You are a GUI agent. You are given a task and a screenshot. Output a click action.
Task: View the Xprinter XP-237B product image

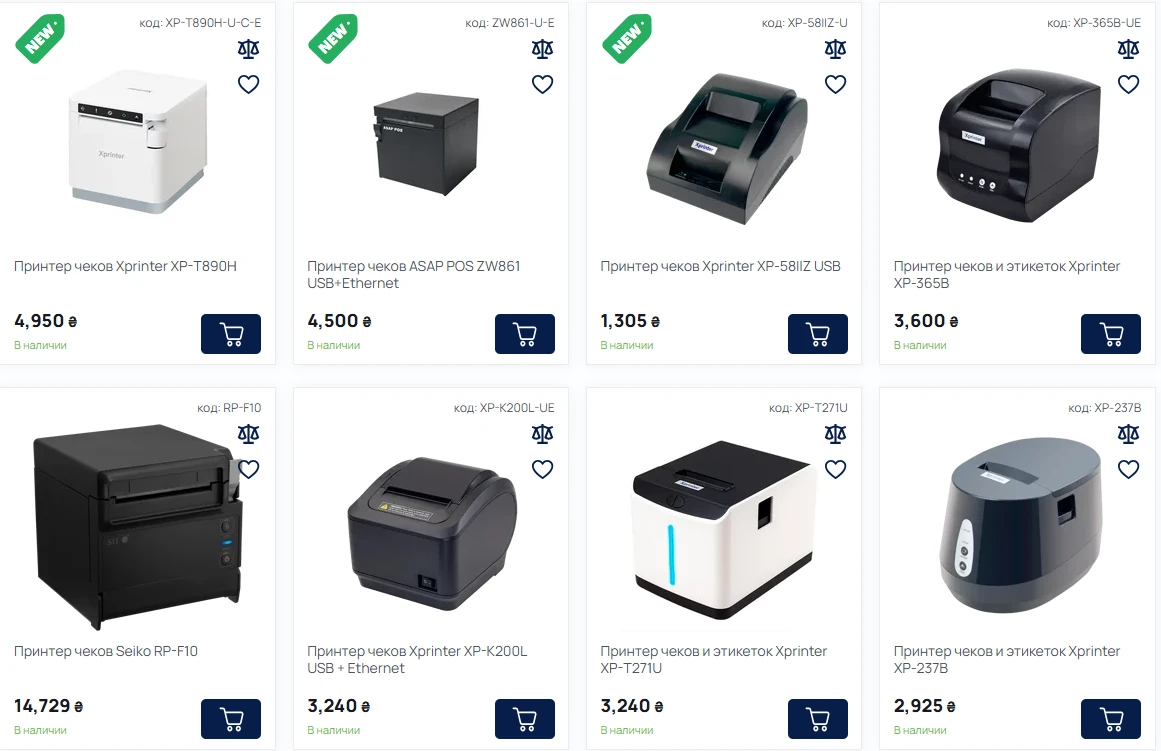point(1020,525)
